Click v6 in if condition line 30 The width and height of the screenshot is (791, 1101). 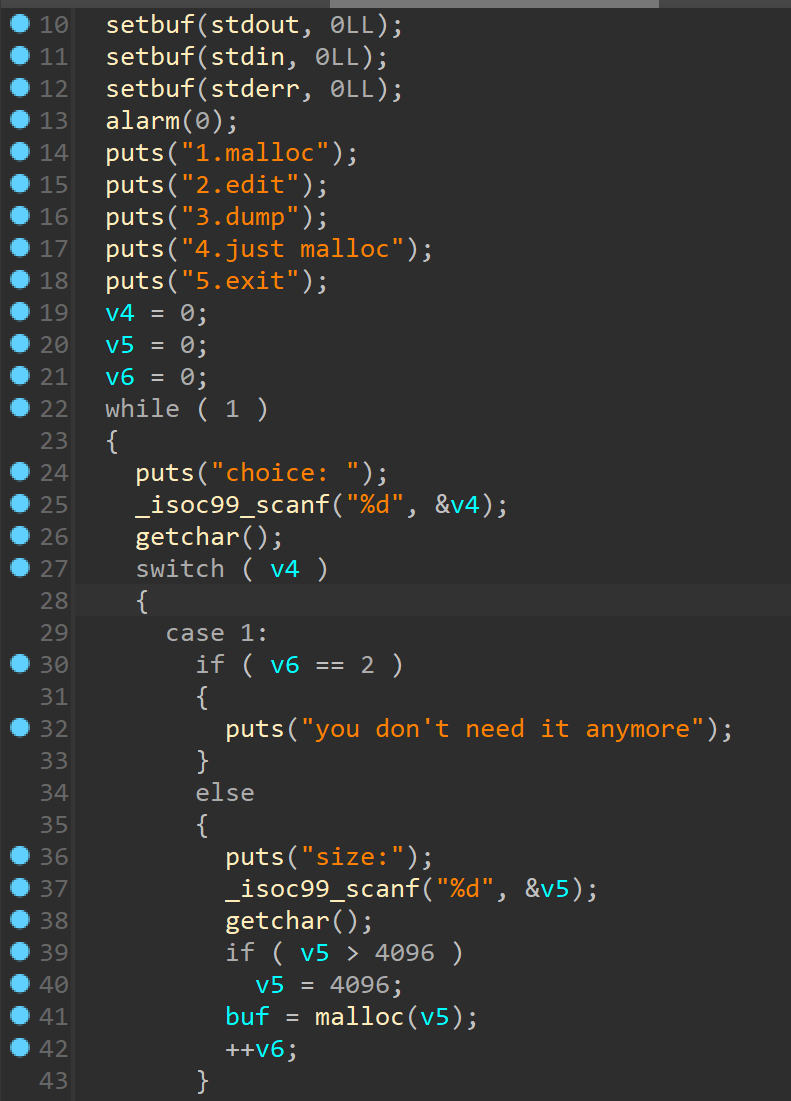click(x=285, y=664)
